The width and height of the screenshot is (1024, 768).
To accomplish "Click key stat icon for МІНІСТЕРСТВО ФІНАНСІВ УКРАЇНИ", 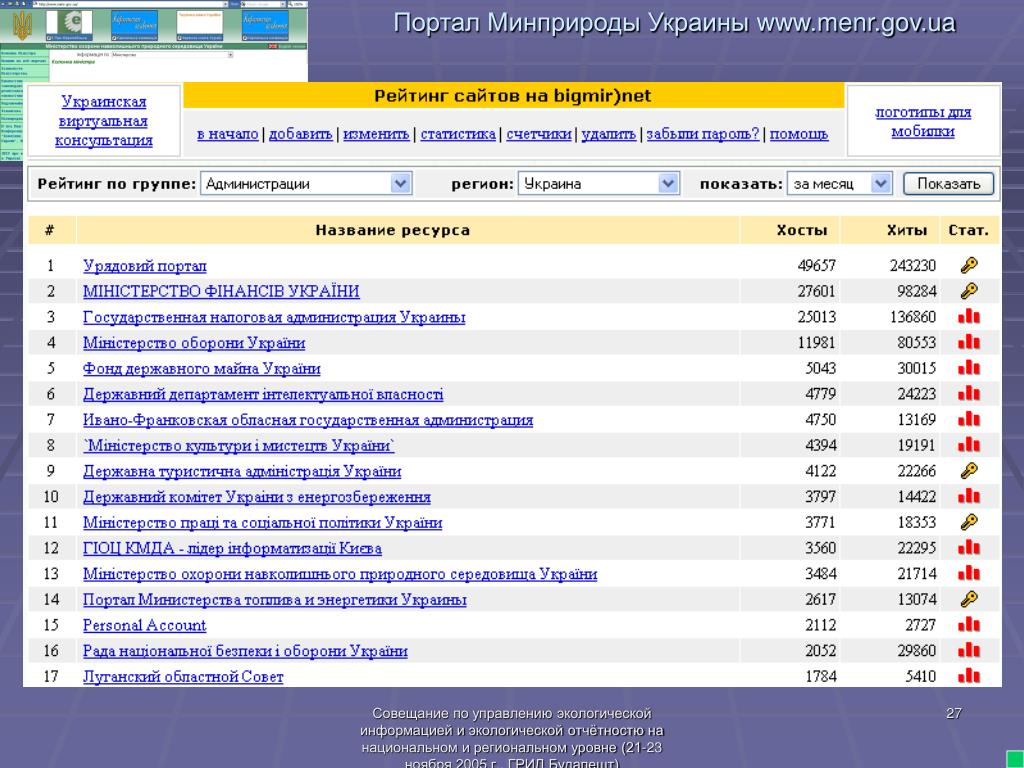I will [969, 291].
